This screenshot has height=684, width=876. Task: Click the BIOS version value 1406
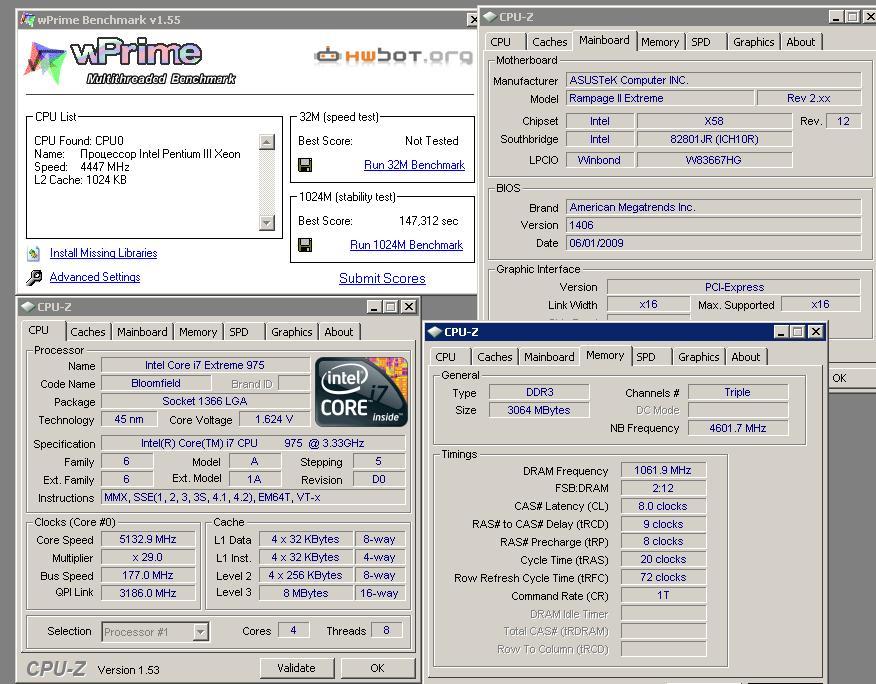coord(714,225)
